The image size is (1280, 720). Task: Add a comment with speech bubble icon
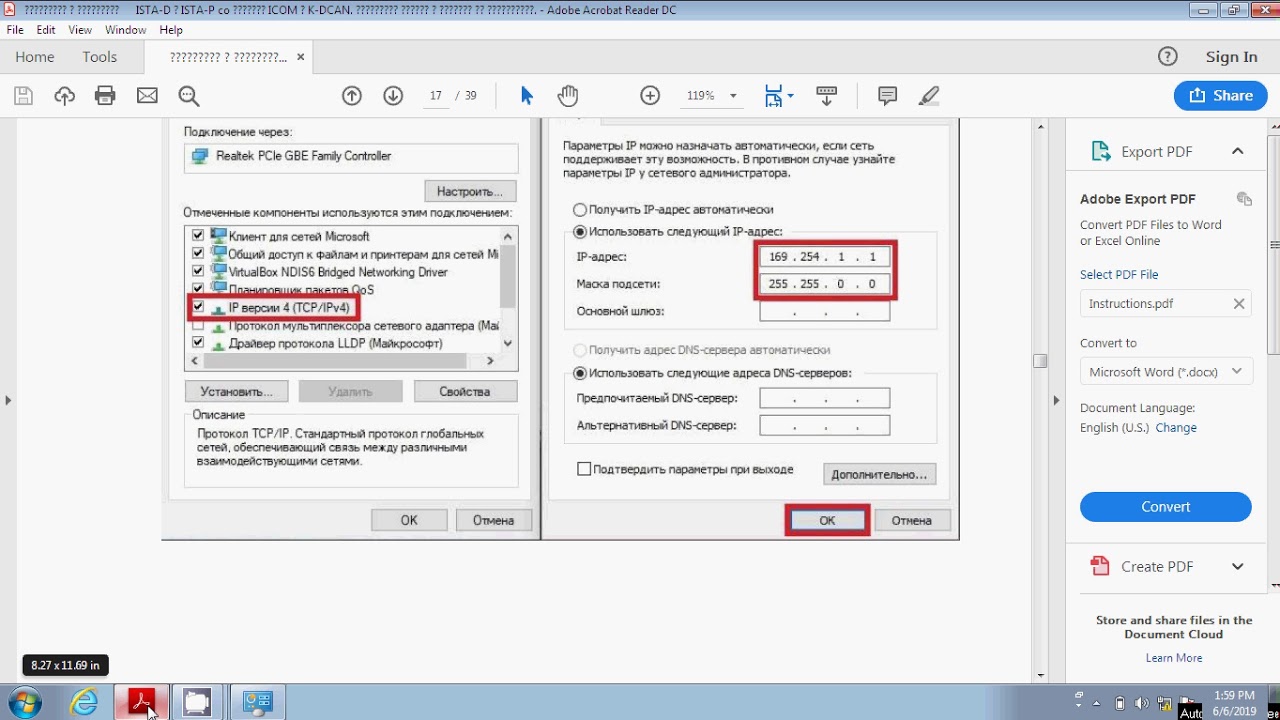pos(887,96)
